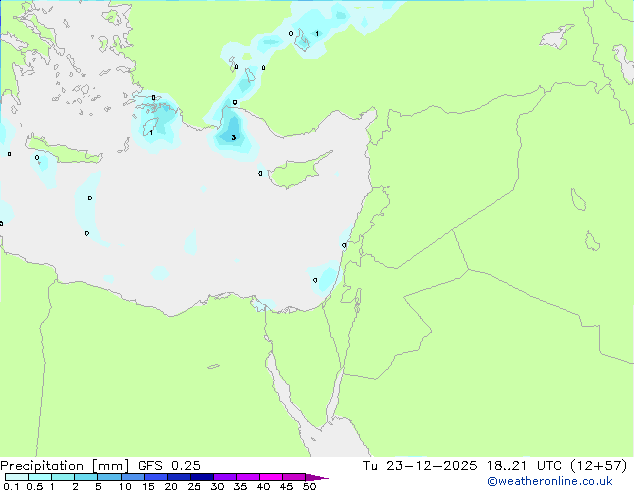Screen dimensions: 634x490
Task: Click the '2' legend scale label
Action: point(75,486)
